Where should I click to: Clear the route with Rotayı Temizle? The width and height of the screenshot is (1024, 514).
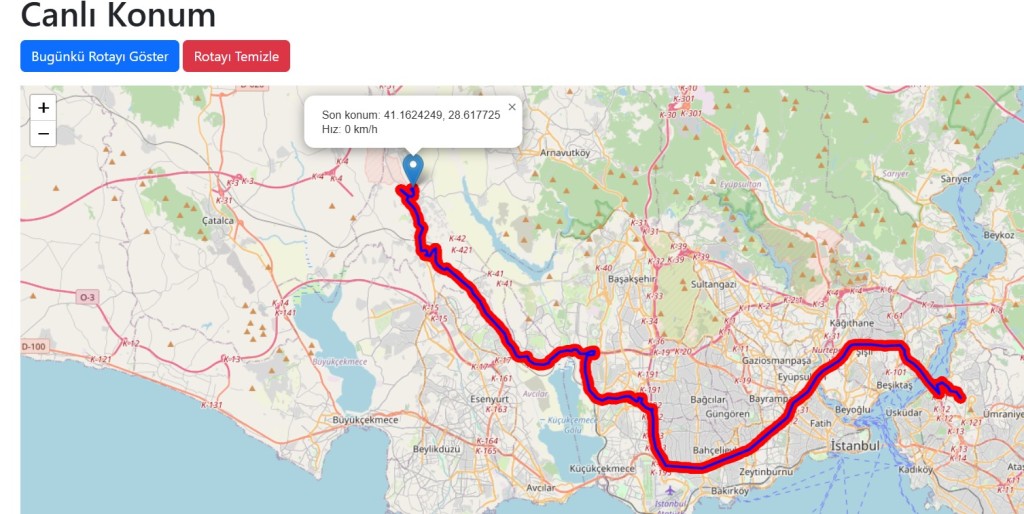[236, 56]
